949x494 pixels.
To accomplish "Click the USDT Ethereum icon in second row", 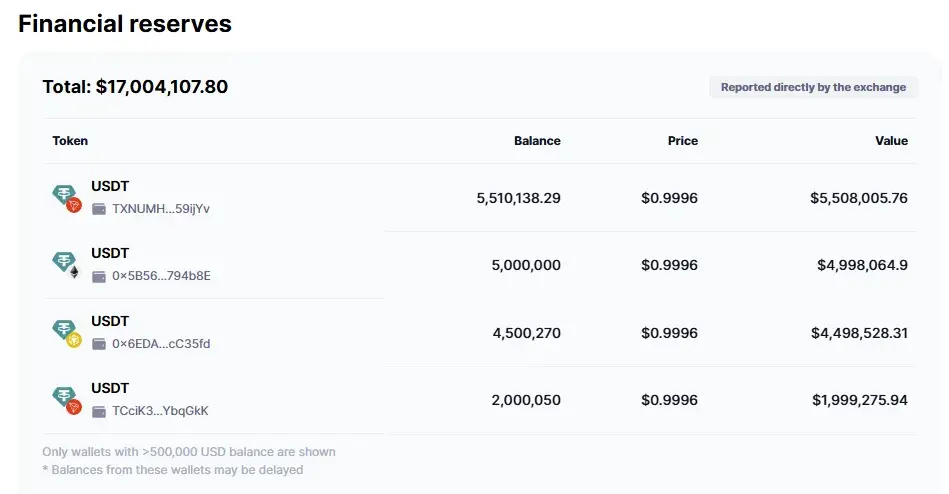I will point(67,265).
